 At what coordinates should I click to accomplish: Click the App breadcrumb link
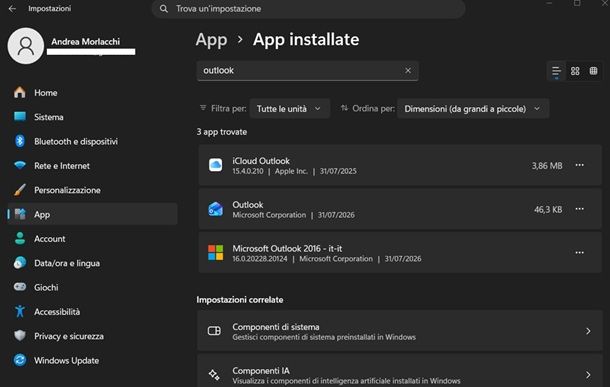[211, 40]
